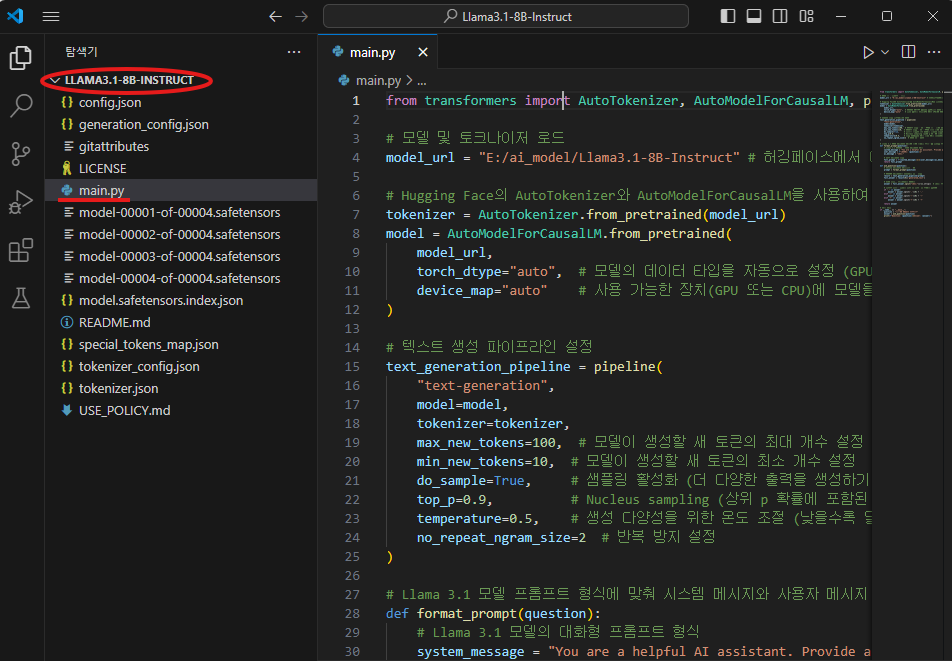Click the breadcrumb ellipsis symbol item
Screen dimensions: 952x661
tap(421, 81)
